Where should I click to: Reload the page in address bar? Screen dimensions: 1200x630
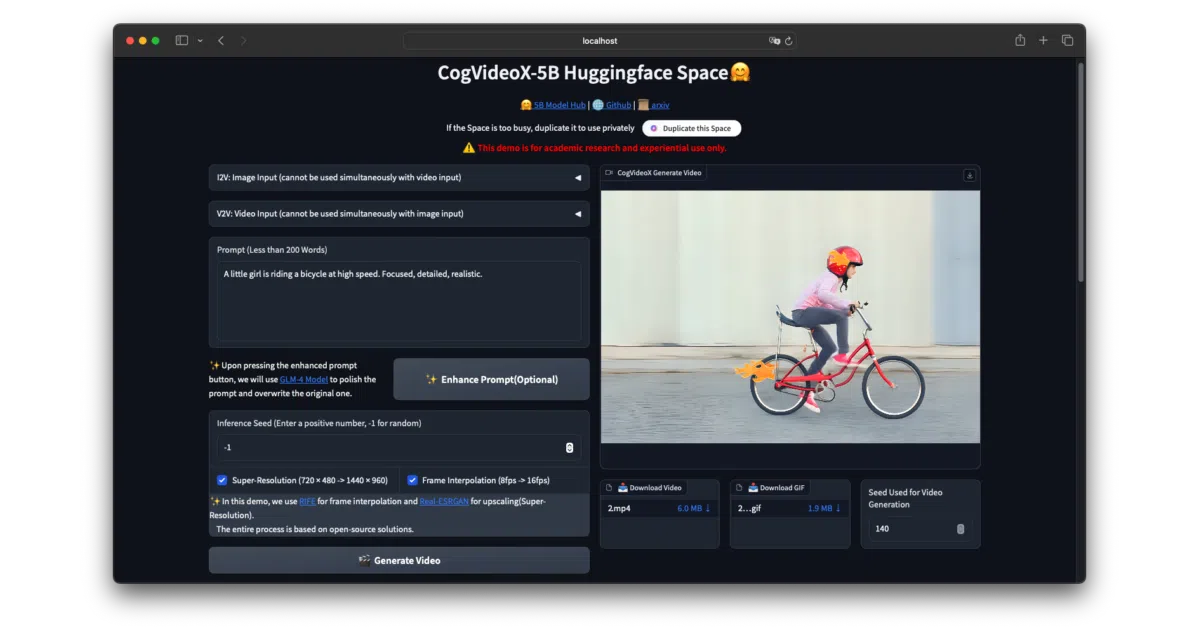click(x=789, y=41)
